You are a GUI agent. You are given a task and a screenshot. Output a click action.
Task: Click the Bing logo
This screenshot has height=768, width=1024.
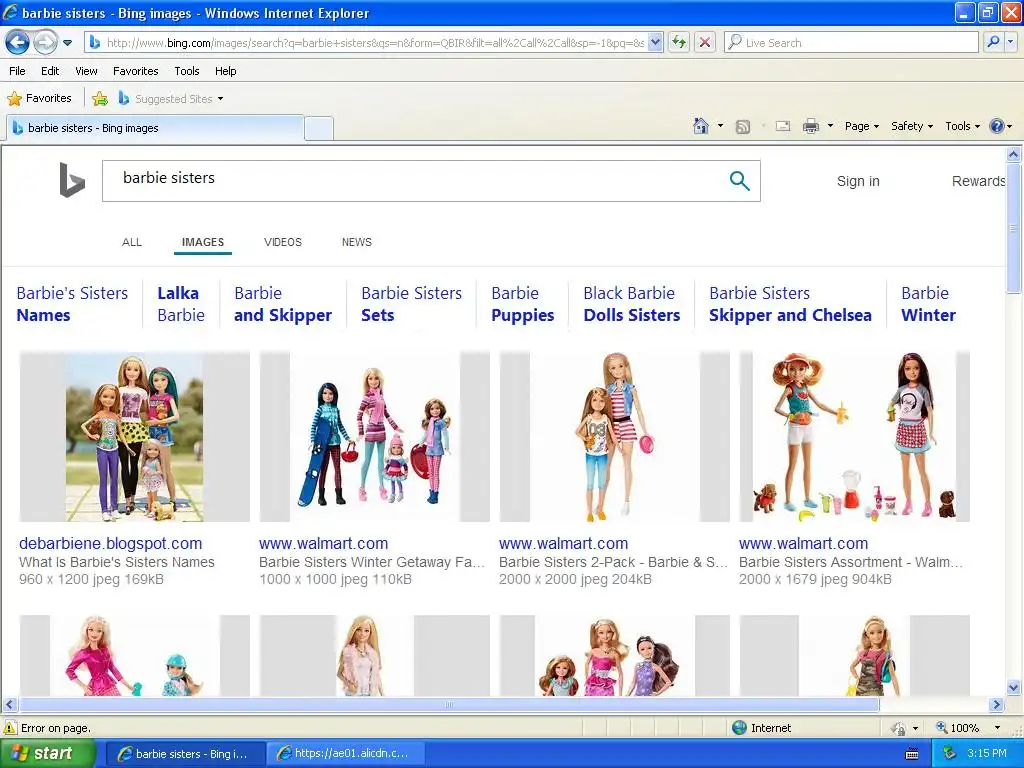click(x=72, y=180)
